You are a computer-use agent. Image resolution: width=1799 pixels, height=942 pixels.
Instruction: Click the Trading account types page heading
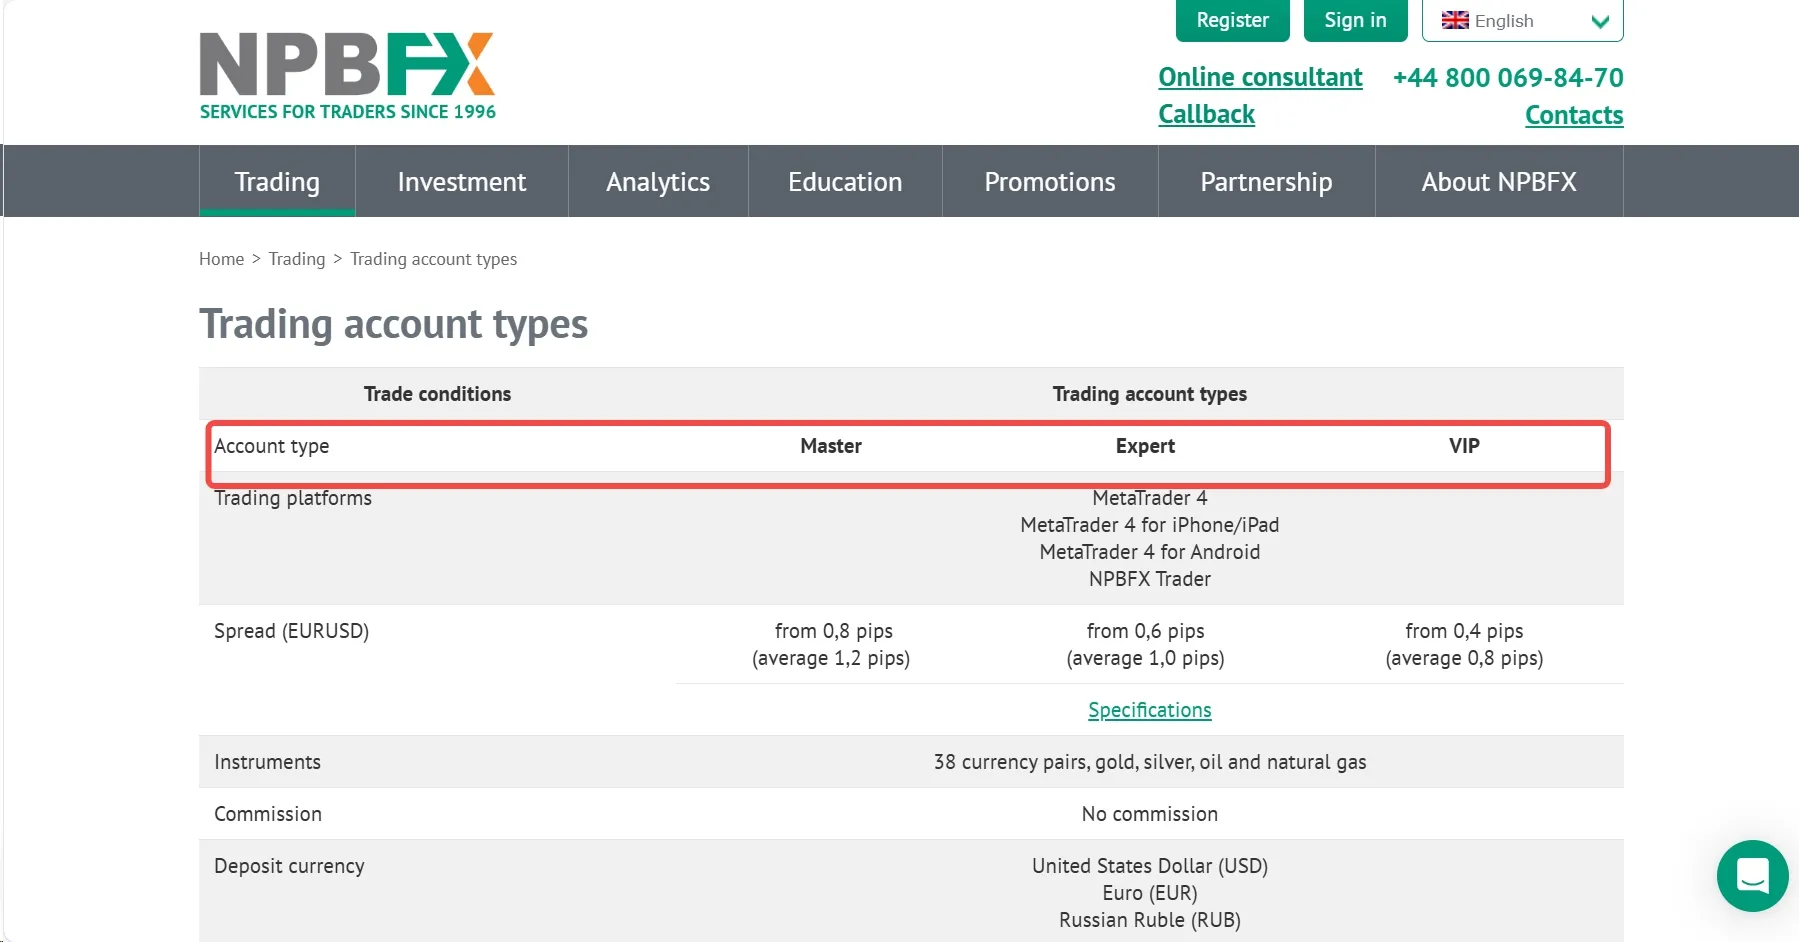click(x=393, y=324)
